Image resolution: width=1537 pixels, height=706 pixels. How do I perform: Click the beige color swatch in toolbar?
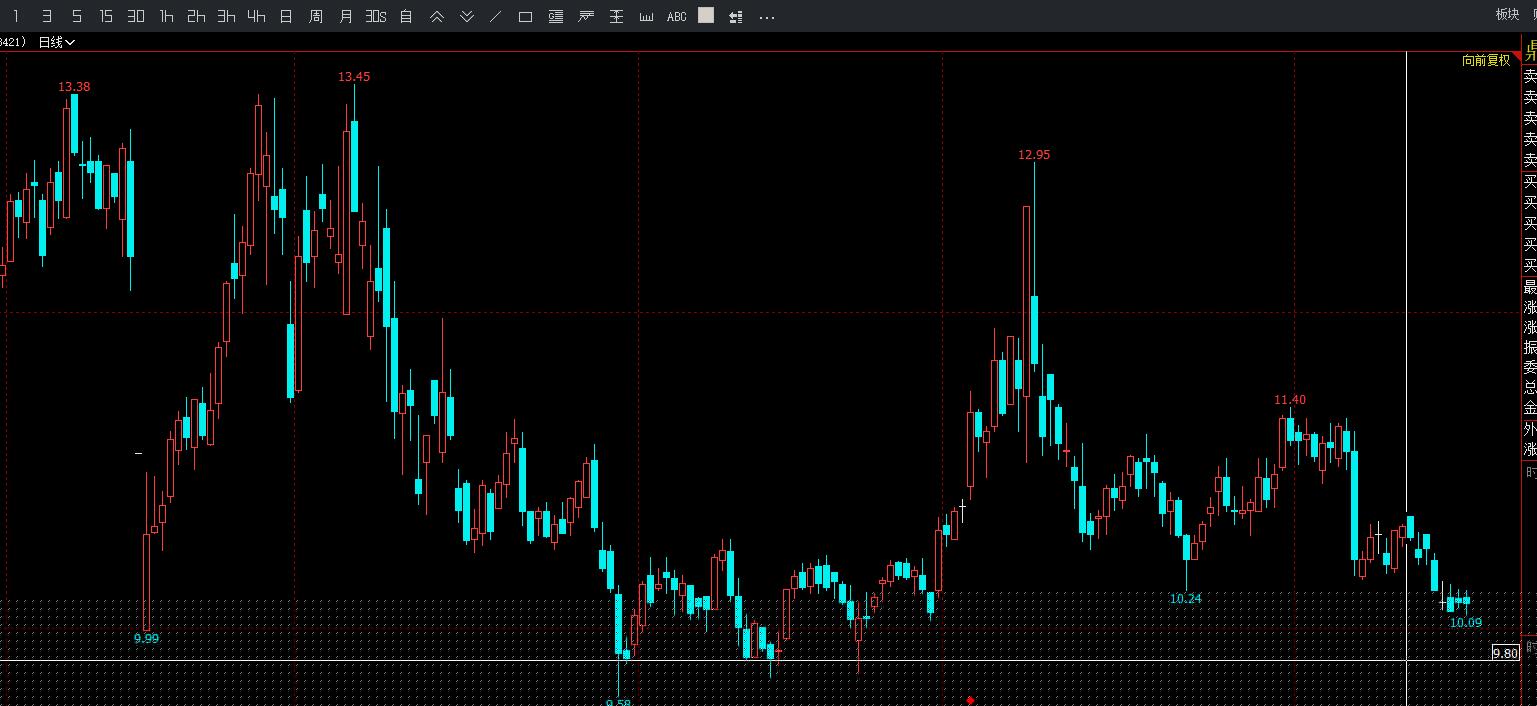coord(706,15)
